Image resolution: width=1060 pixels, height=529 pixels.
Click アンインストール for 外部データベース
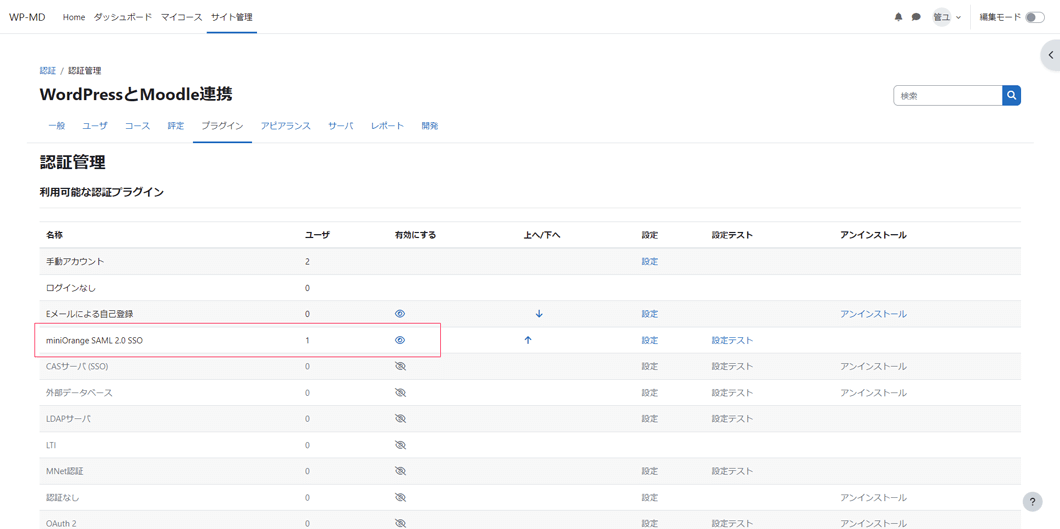pyautogui.click(x=873, y=393)
